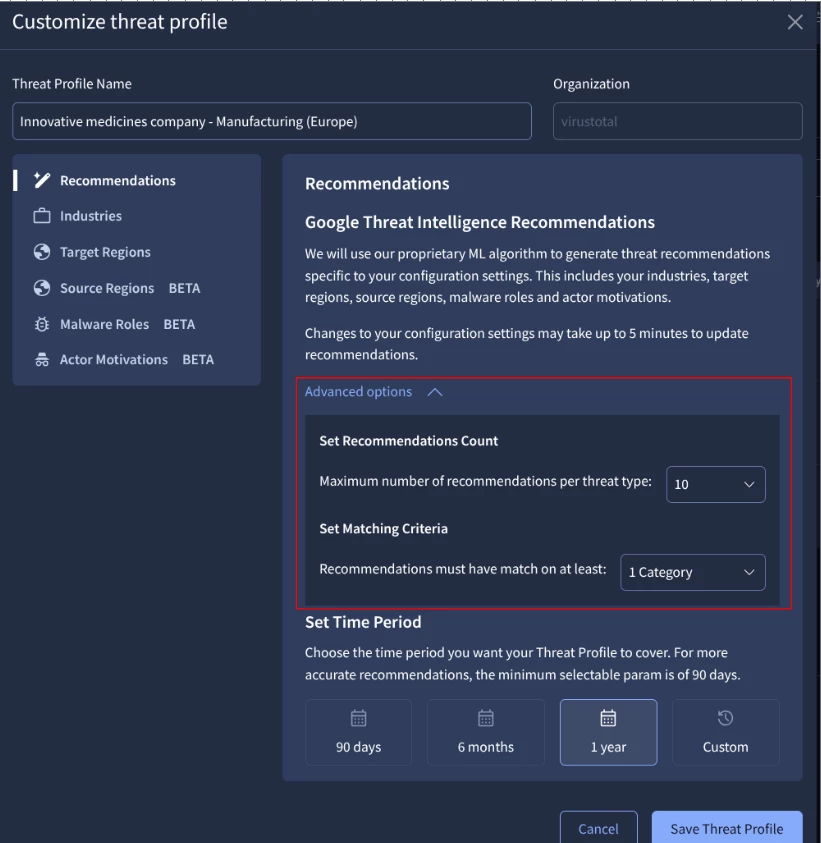Viewport: 821px width, 843px height.
Task: Click the bug icon for Malware Roles
Action: click(x=42, y=324)
